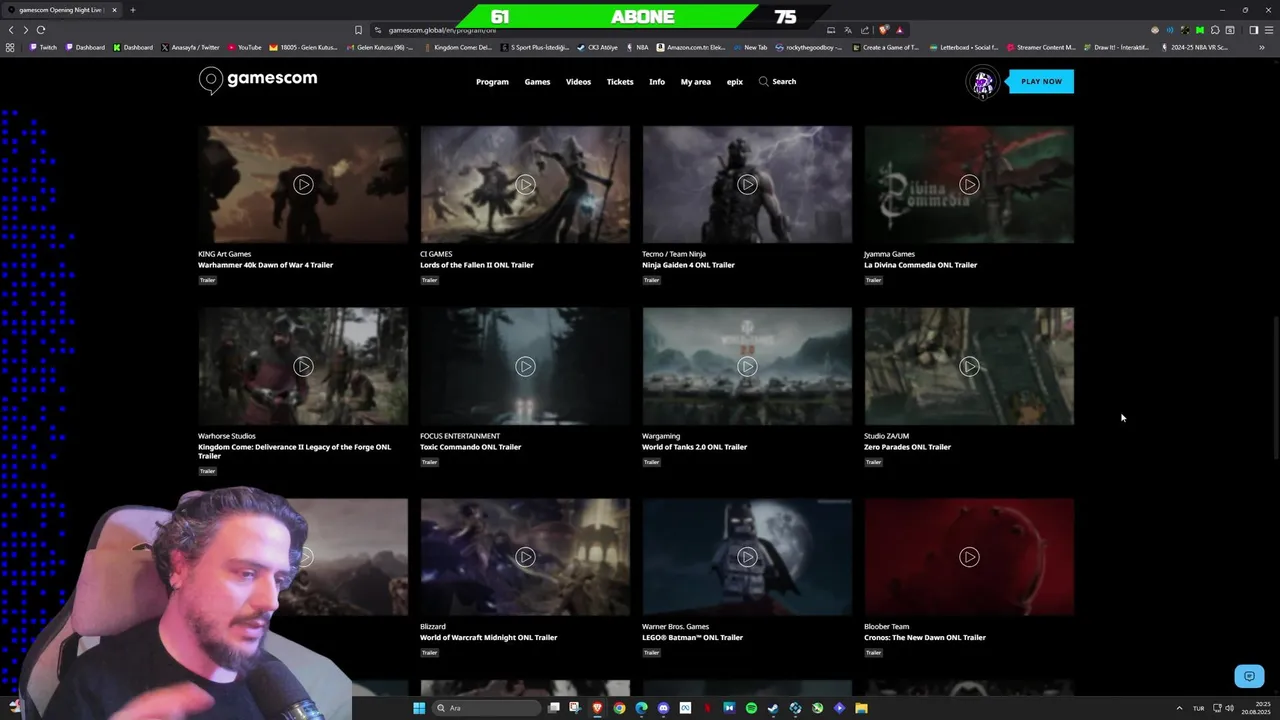Viewport: 1280px width, 720px height.
Task: Open the Brave main hamburger menu
Action: [x=1269, y=30]
